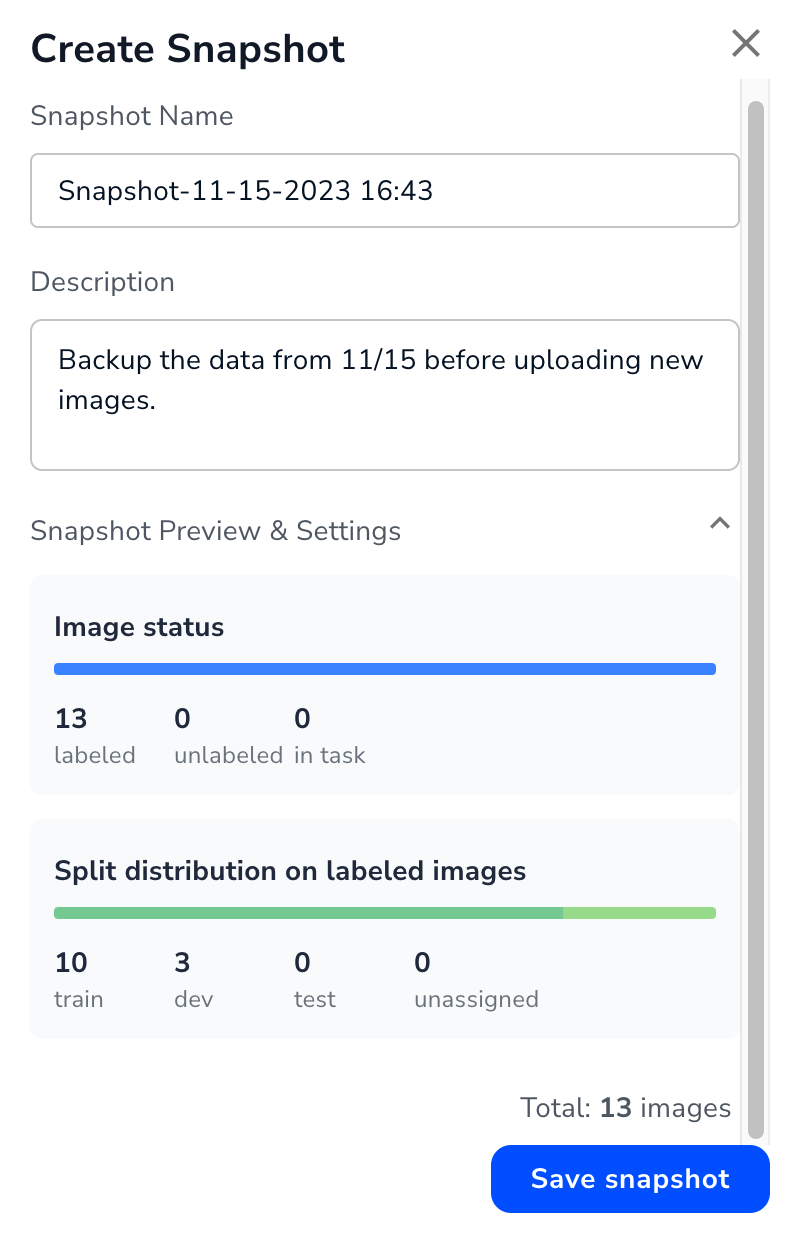Click the unlabeled count label

[228, 755]
